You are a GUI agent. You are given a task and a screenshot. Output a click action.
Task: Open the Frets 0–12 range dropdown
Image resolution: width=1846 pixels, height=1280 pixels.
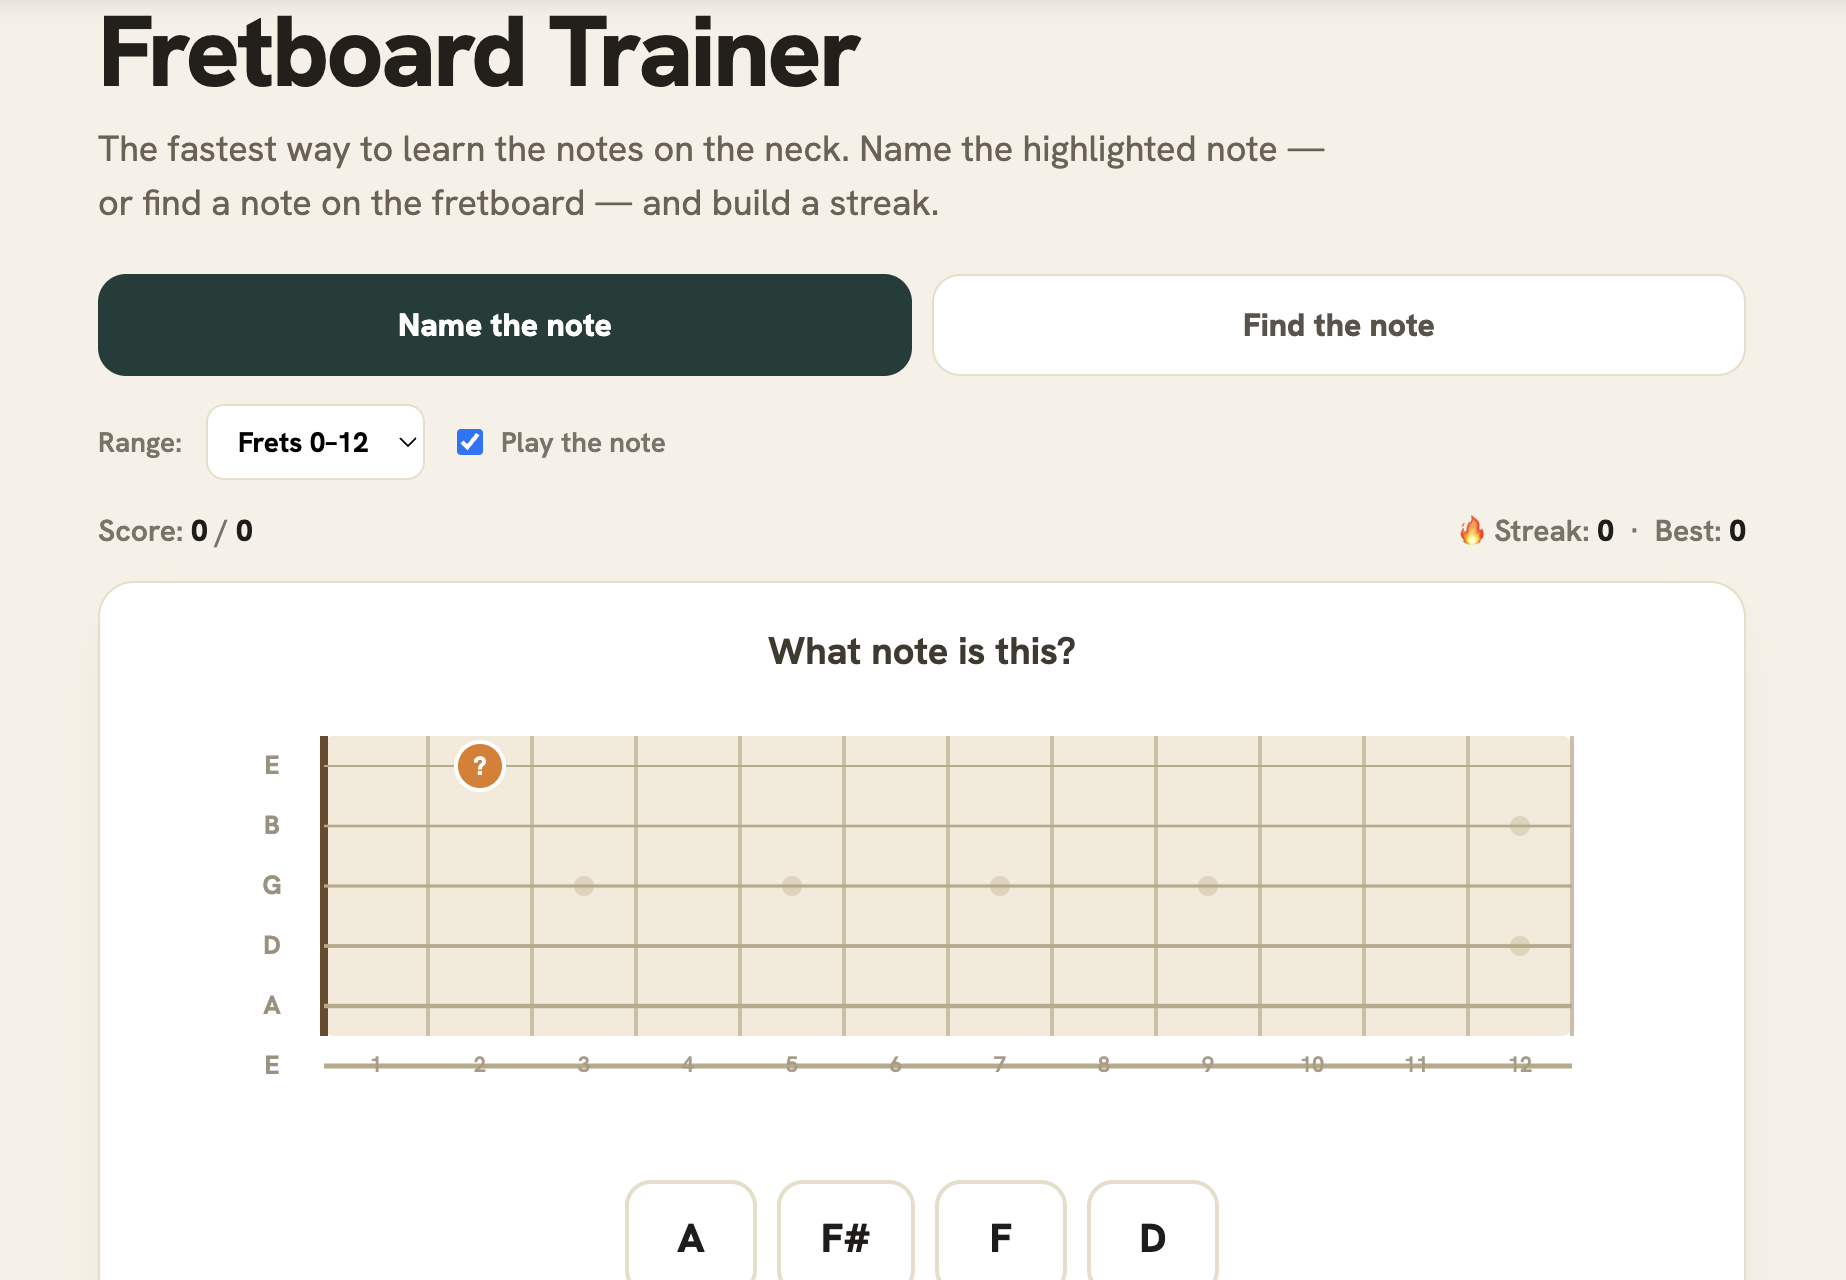[315, 442]
